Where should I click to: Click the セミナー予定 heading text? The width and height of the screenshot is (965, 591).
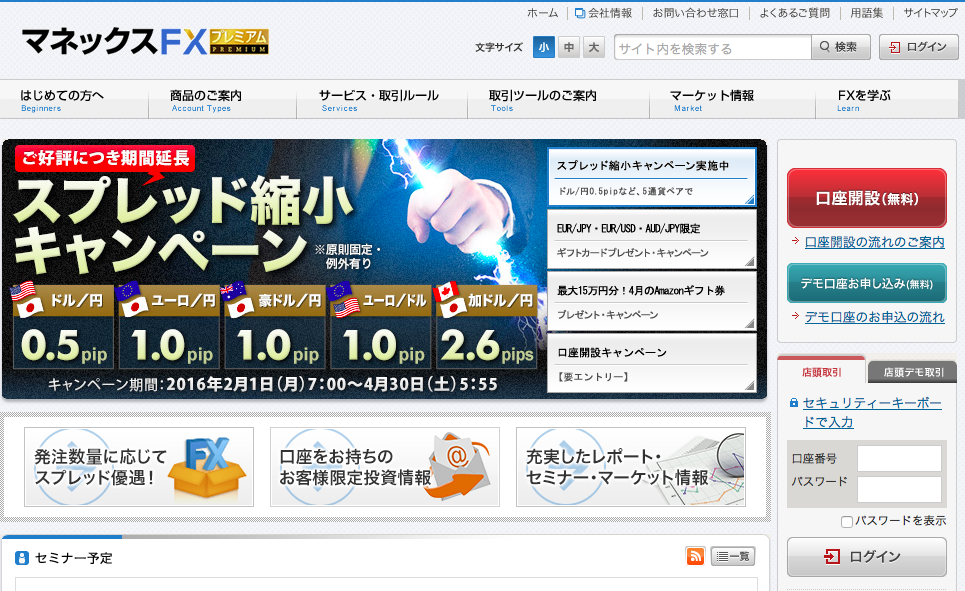click(73, 558)
